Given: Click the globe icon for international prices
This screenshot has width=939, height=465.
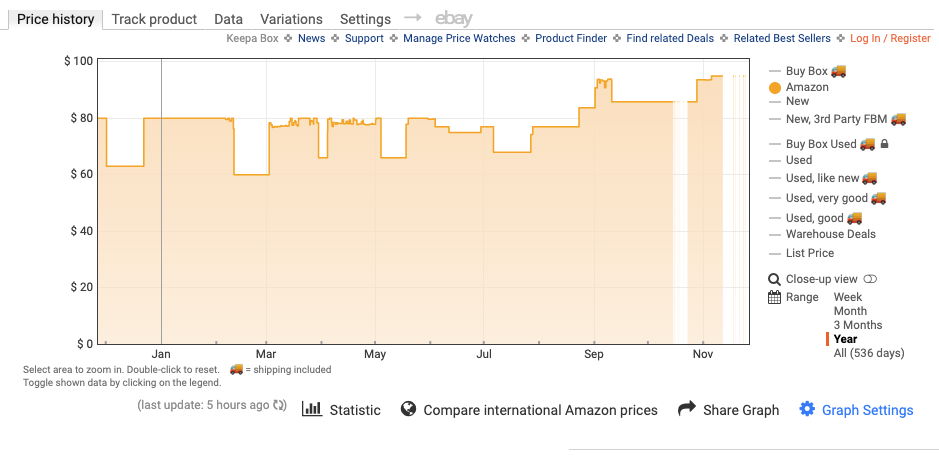Looking at the screenshot, I should point(408,409).
